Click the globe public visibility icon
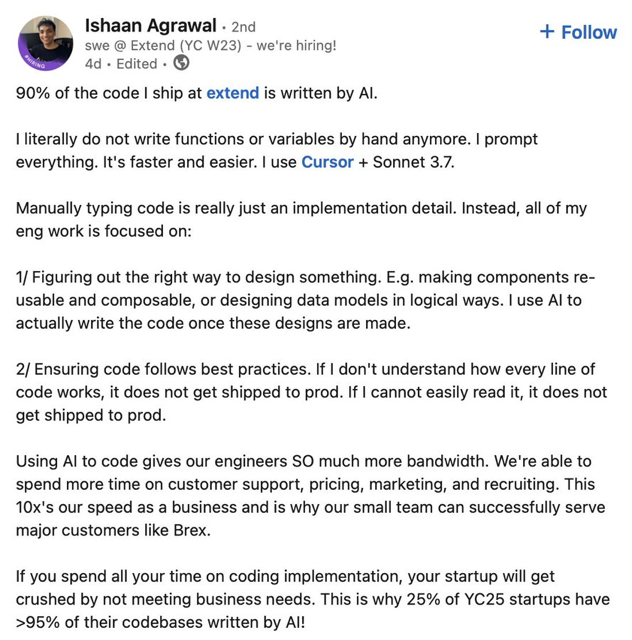632x640 pixels. (x=182, y=63)
